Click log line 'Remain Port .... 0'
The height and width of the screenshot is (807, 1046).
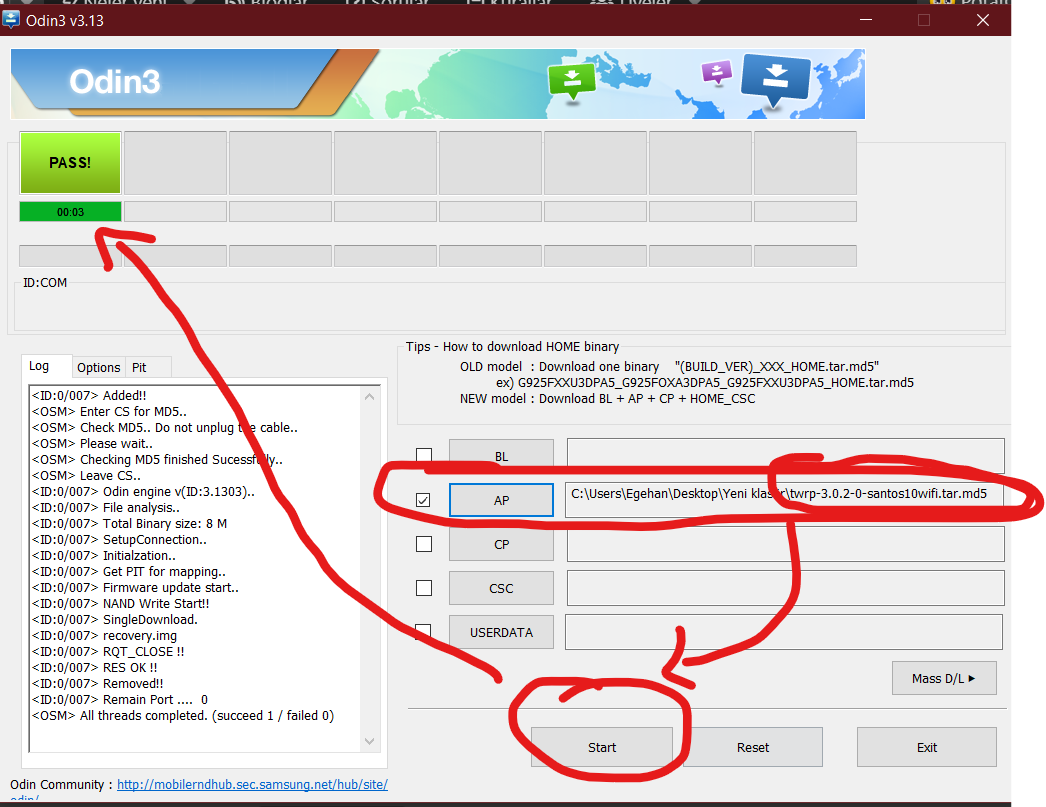point(120,700)
